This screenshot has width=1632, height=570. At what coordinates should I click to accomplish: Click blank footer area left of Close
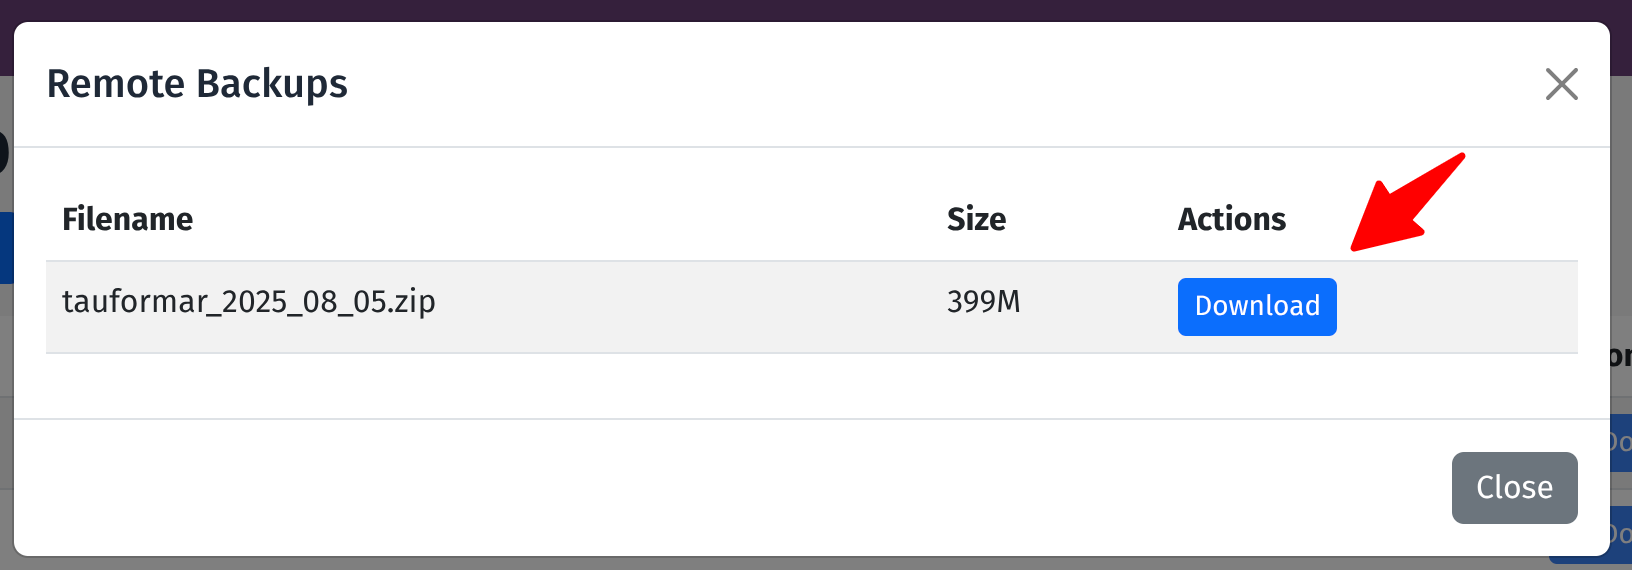pos(700,487)
